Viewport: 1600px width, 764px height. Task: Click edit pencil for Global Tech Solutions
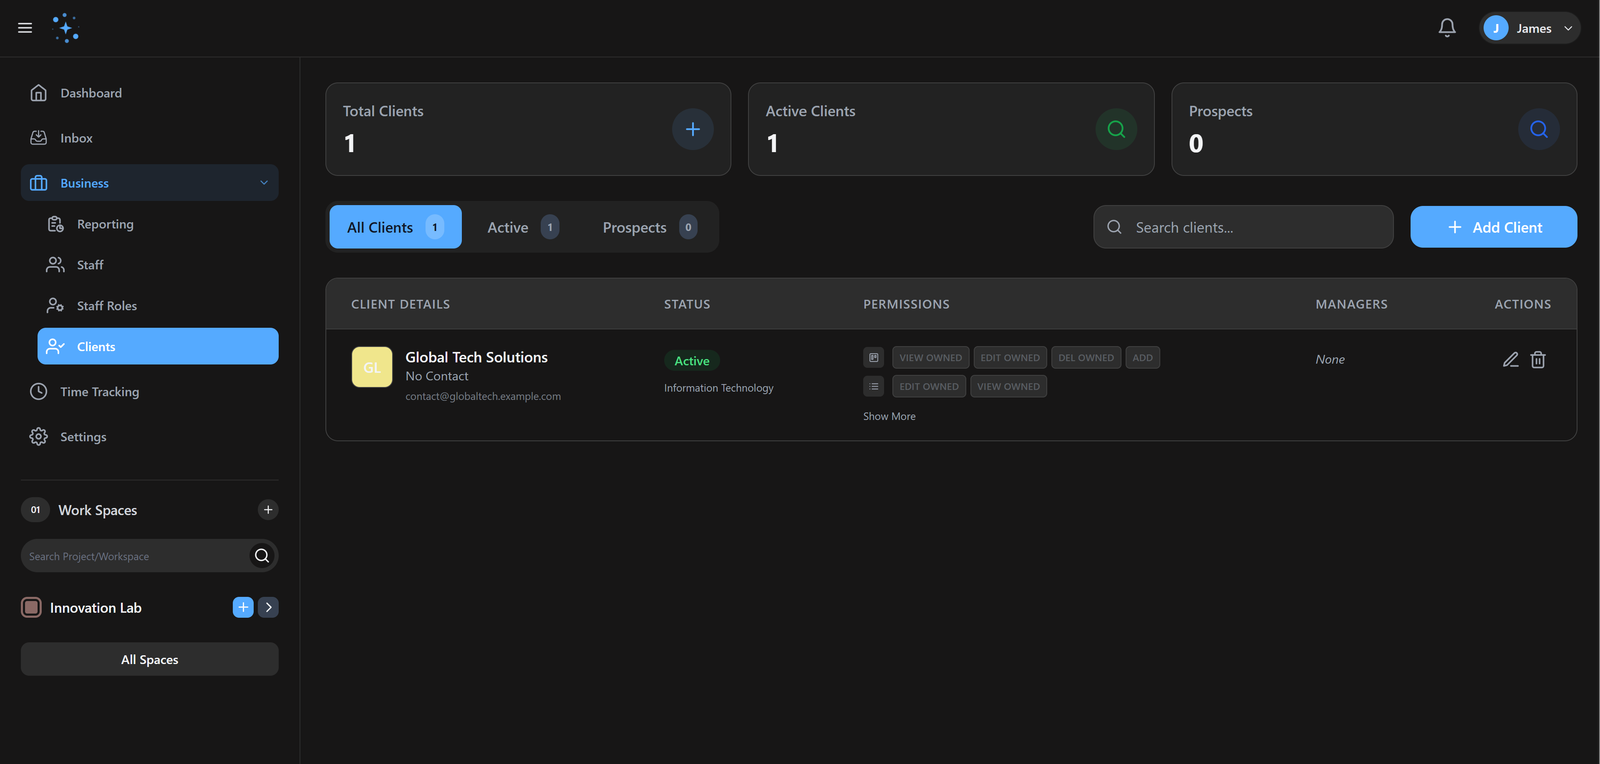tap(1510, 360)
